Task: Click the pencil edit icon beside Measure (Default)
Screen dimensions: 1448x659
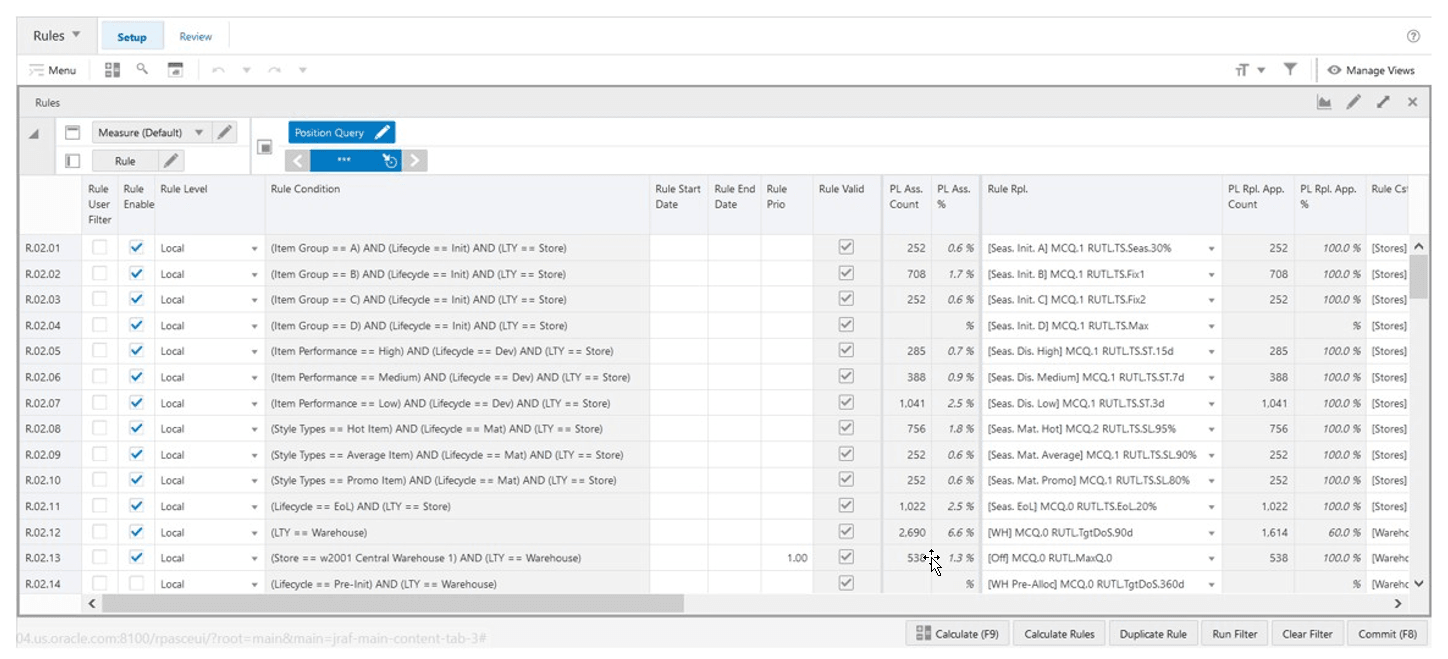Action: 225,132
